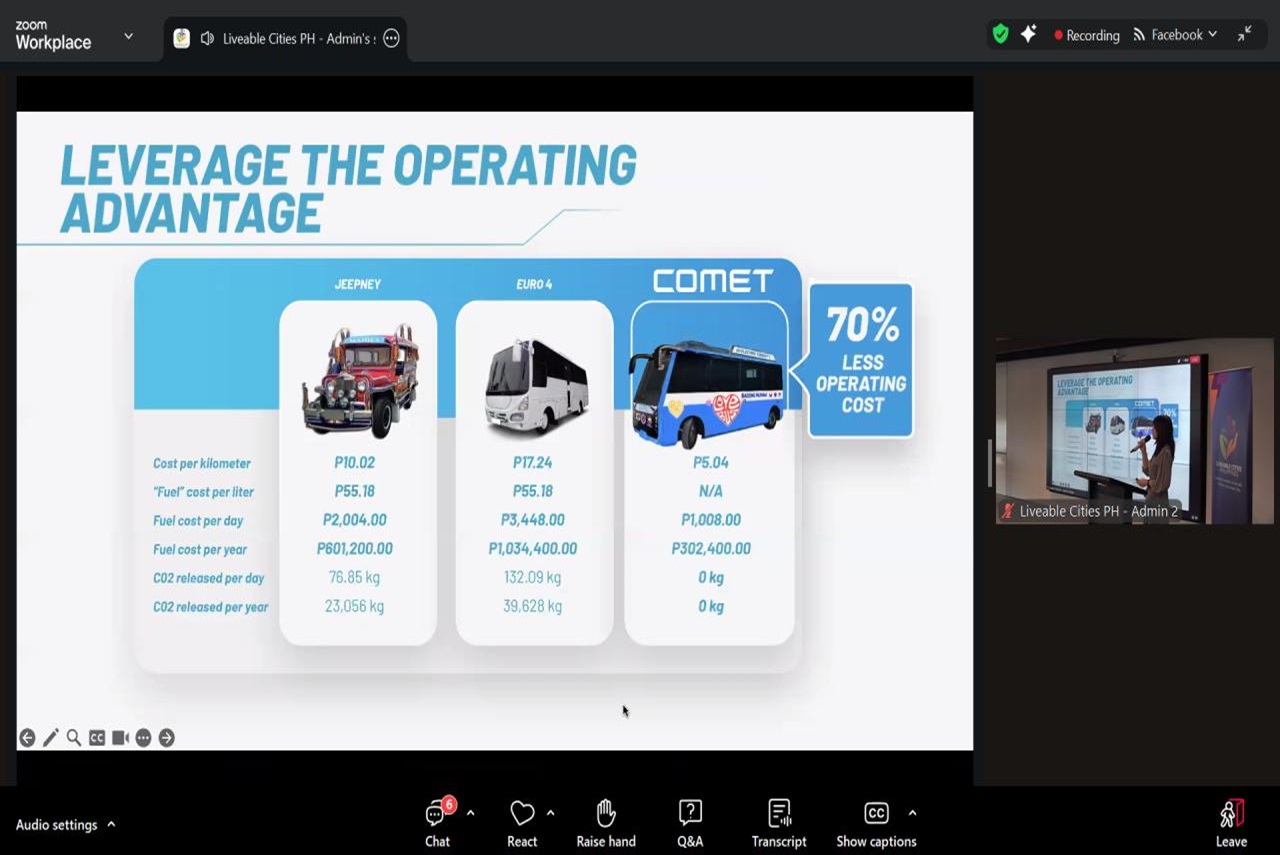The image size is (1280, 855).
Task: Open slide show more options ellipsis
Action: 143,738
